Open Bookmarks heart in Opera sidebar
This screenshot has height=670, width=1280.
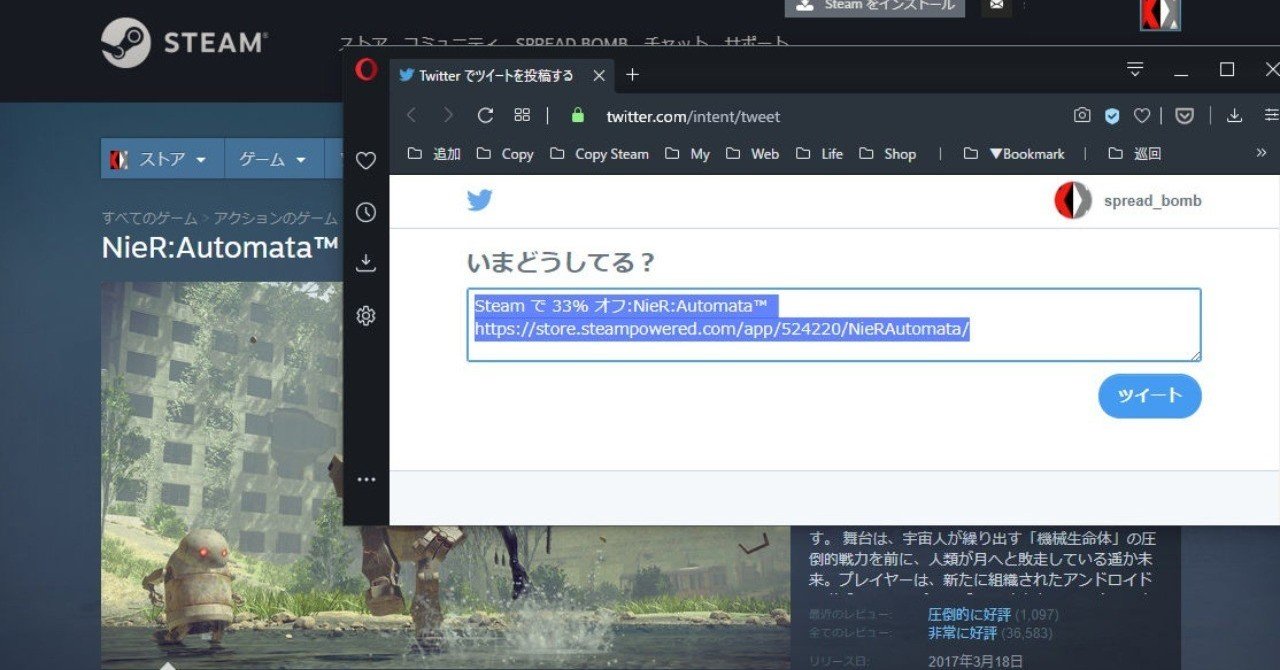(366, 161)
